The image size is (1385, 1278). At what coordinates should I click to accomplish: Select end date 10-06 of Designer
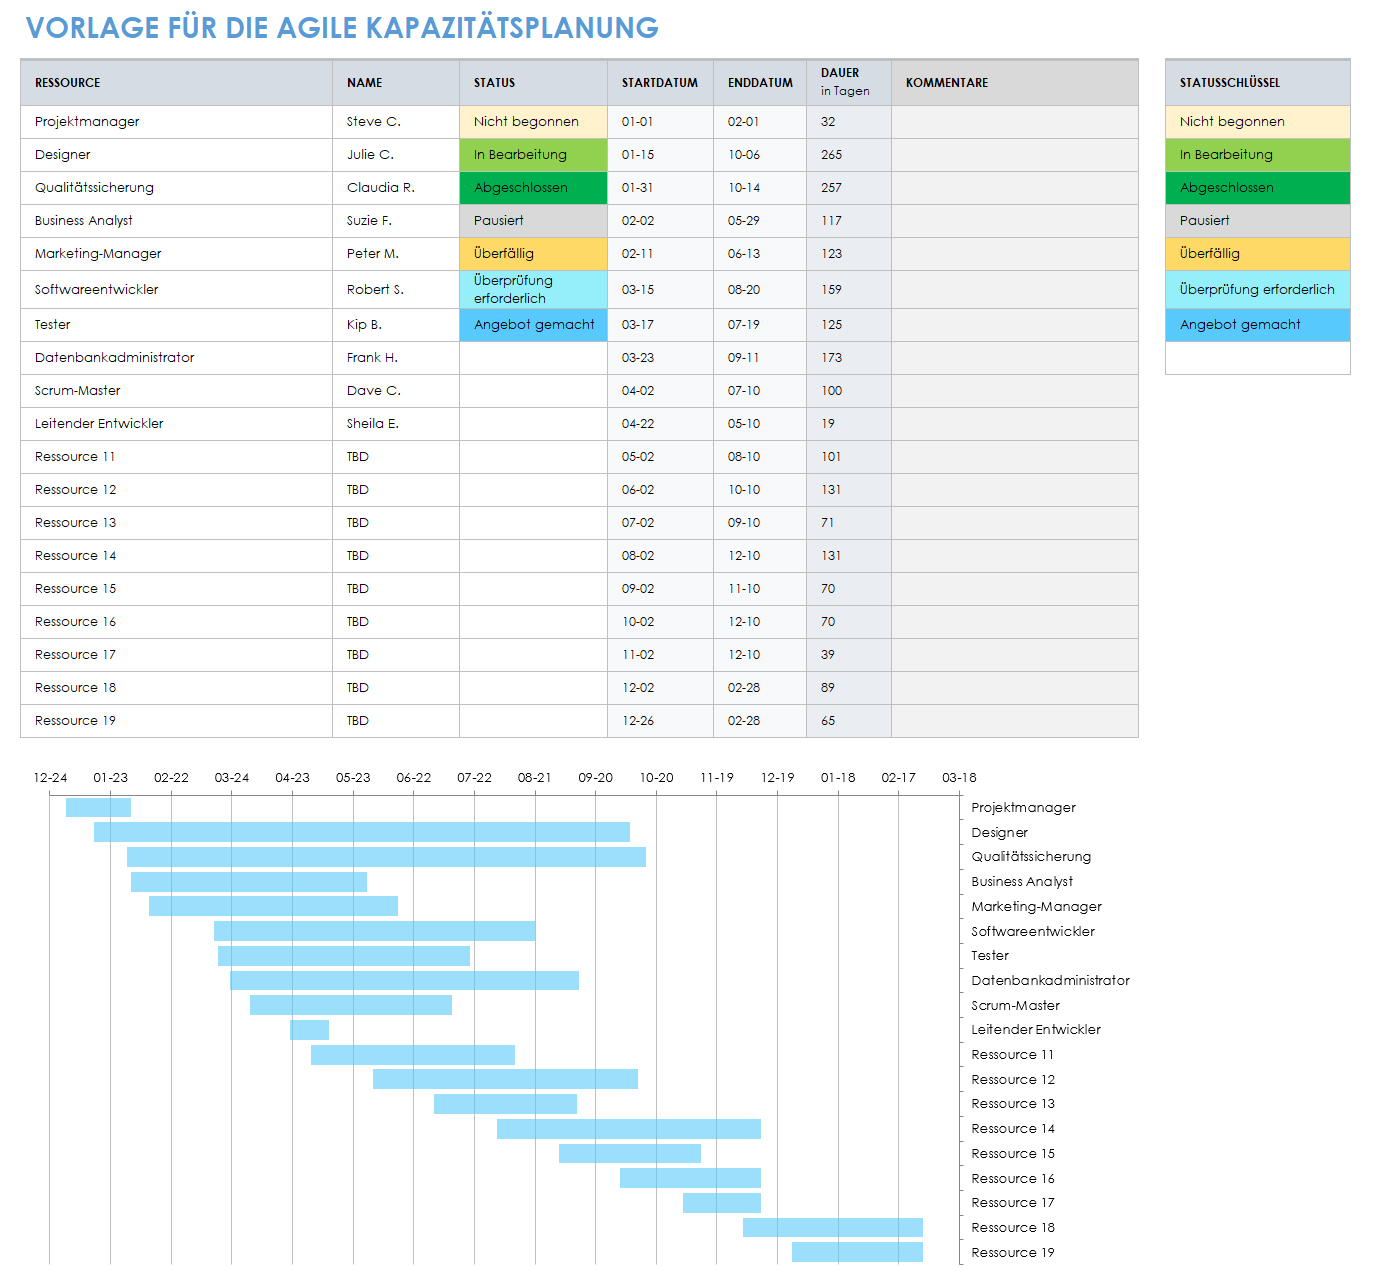pos(760,155)
